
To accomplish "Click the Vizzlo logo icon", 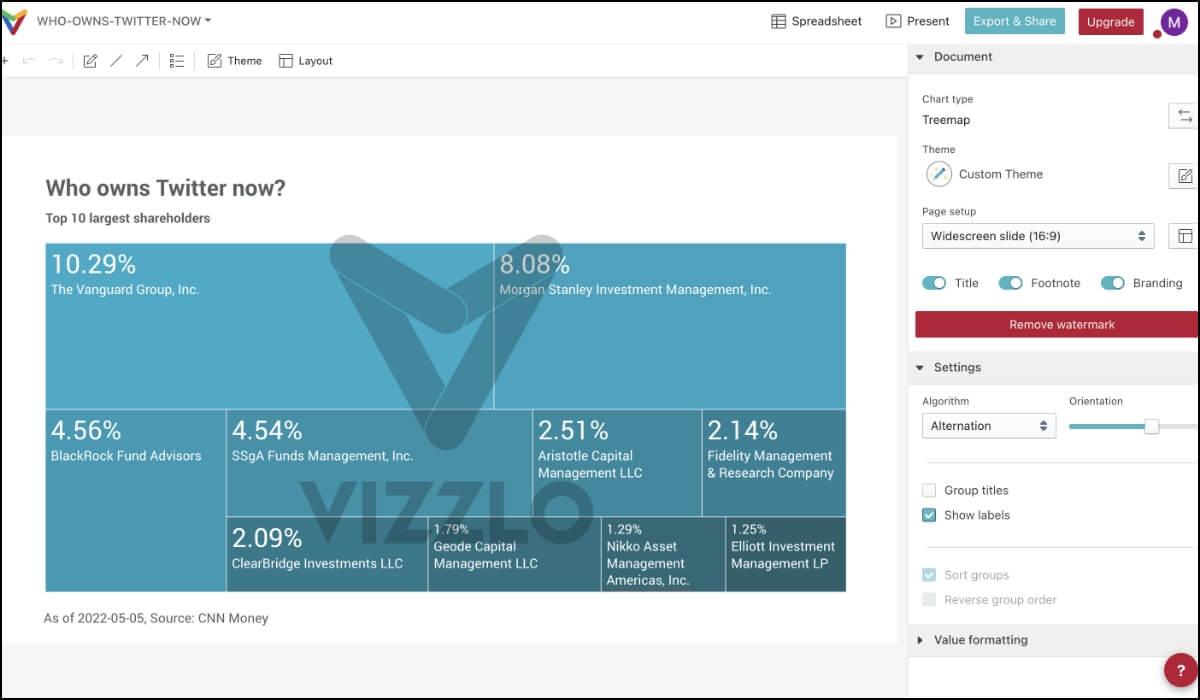I will pos(13,21).
